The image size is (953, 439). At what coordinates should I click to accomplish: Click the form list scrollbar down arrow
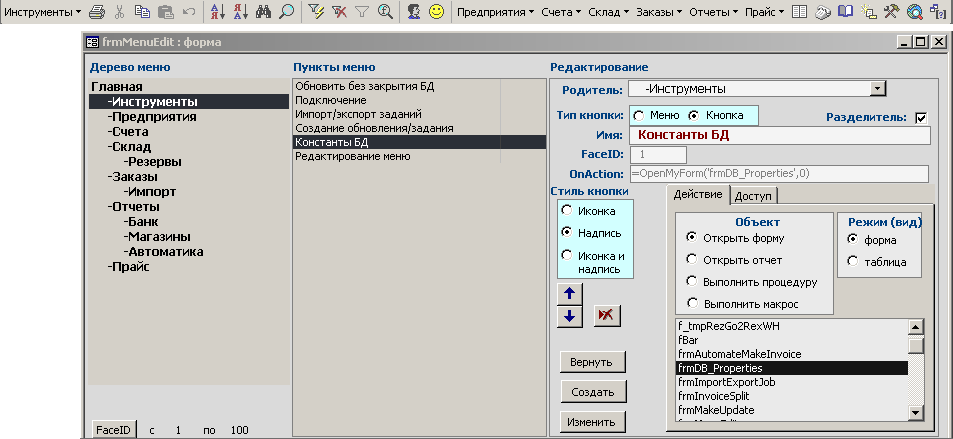916,412
